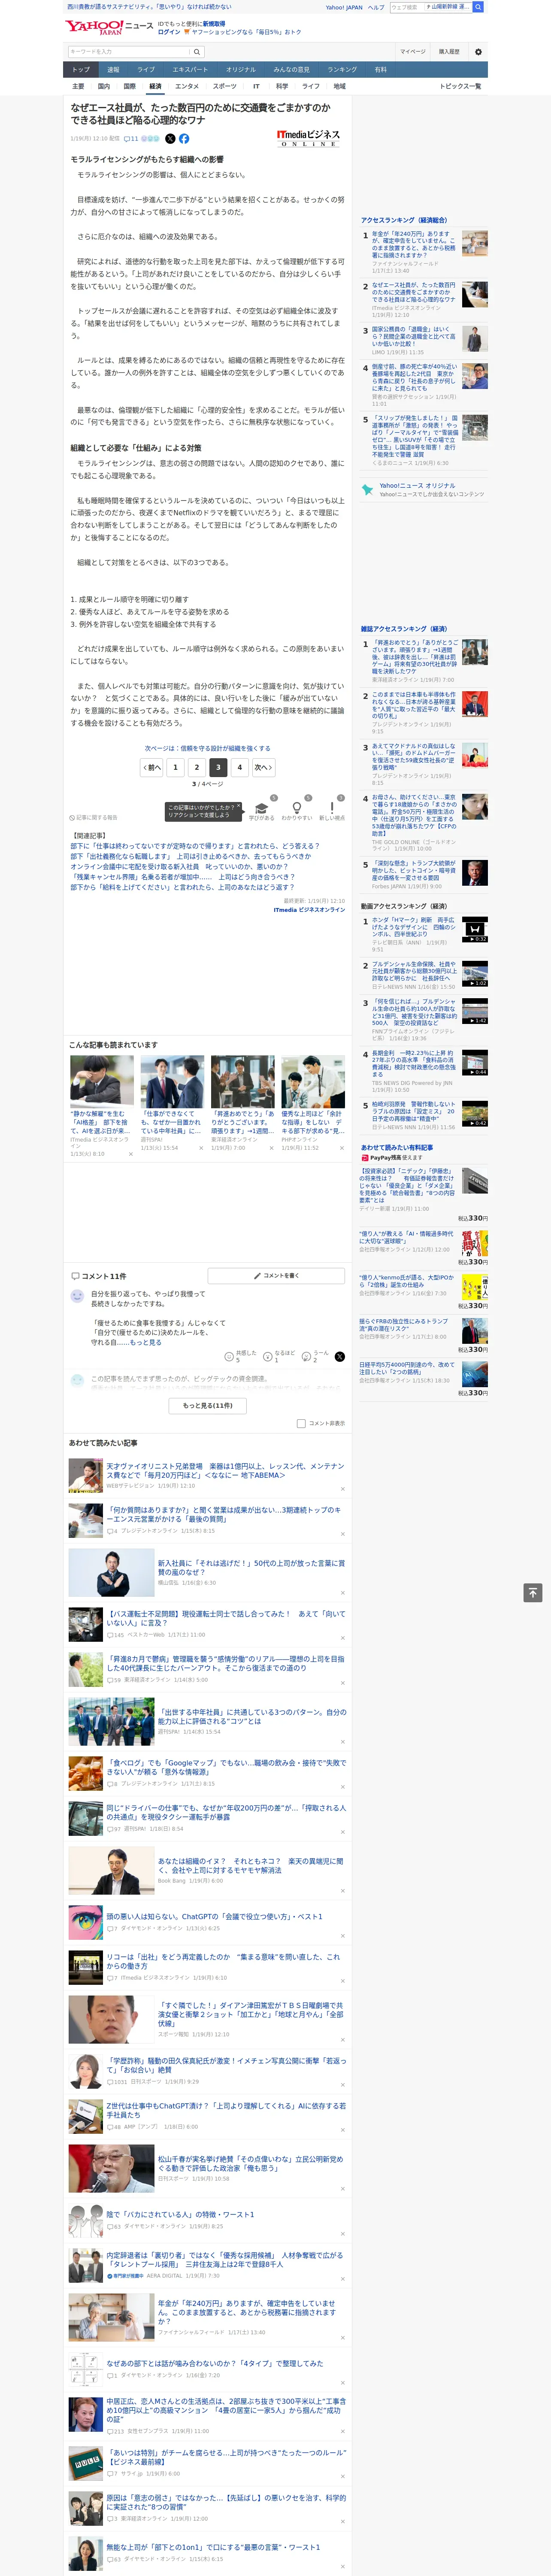551x2576 pixels.
Task: Expand first comment with もっと見る
Action: pos(146,1342)
